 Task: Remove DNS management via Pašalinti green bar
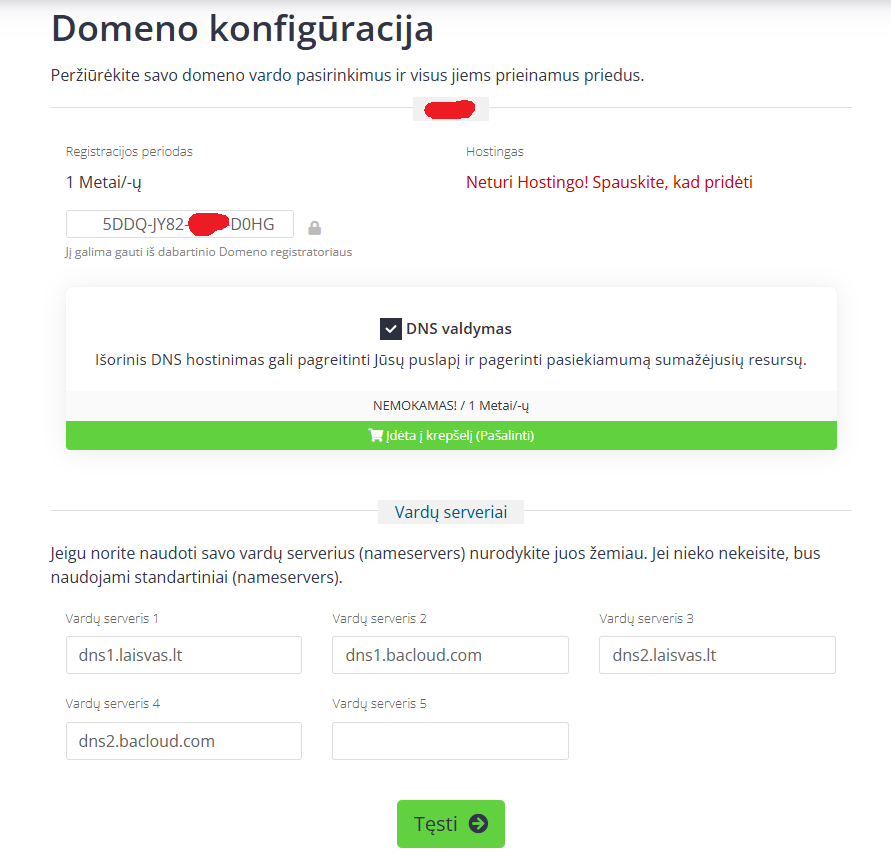tap(451, 435)
